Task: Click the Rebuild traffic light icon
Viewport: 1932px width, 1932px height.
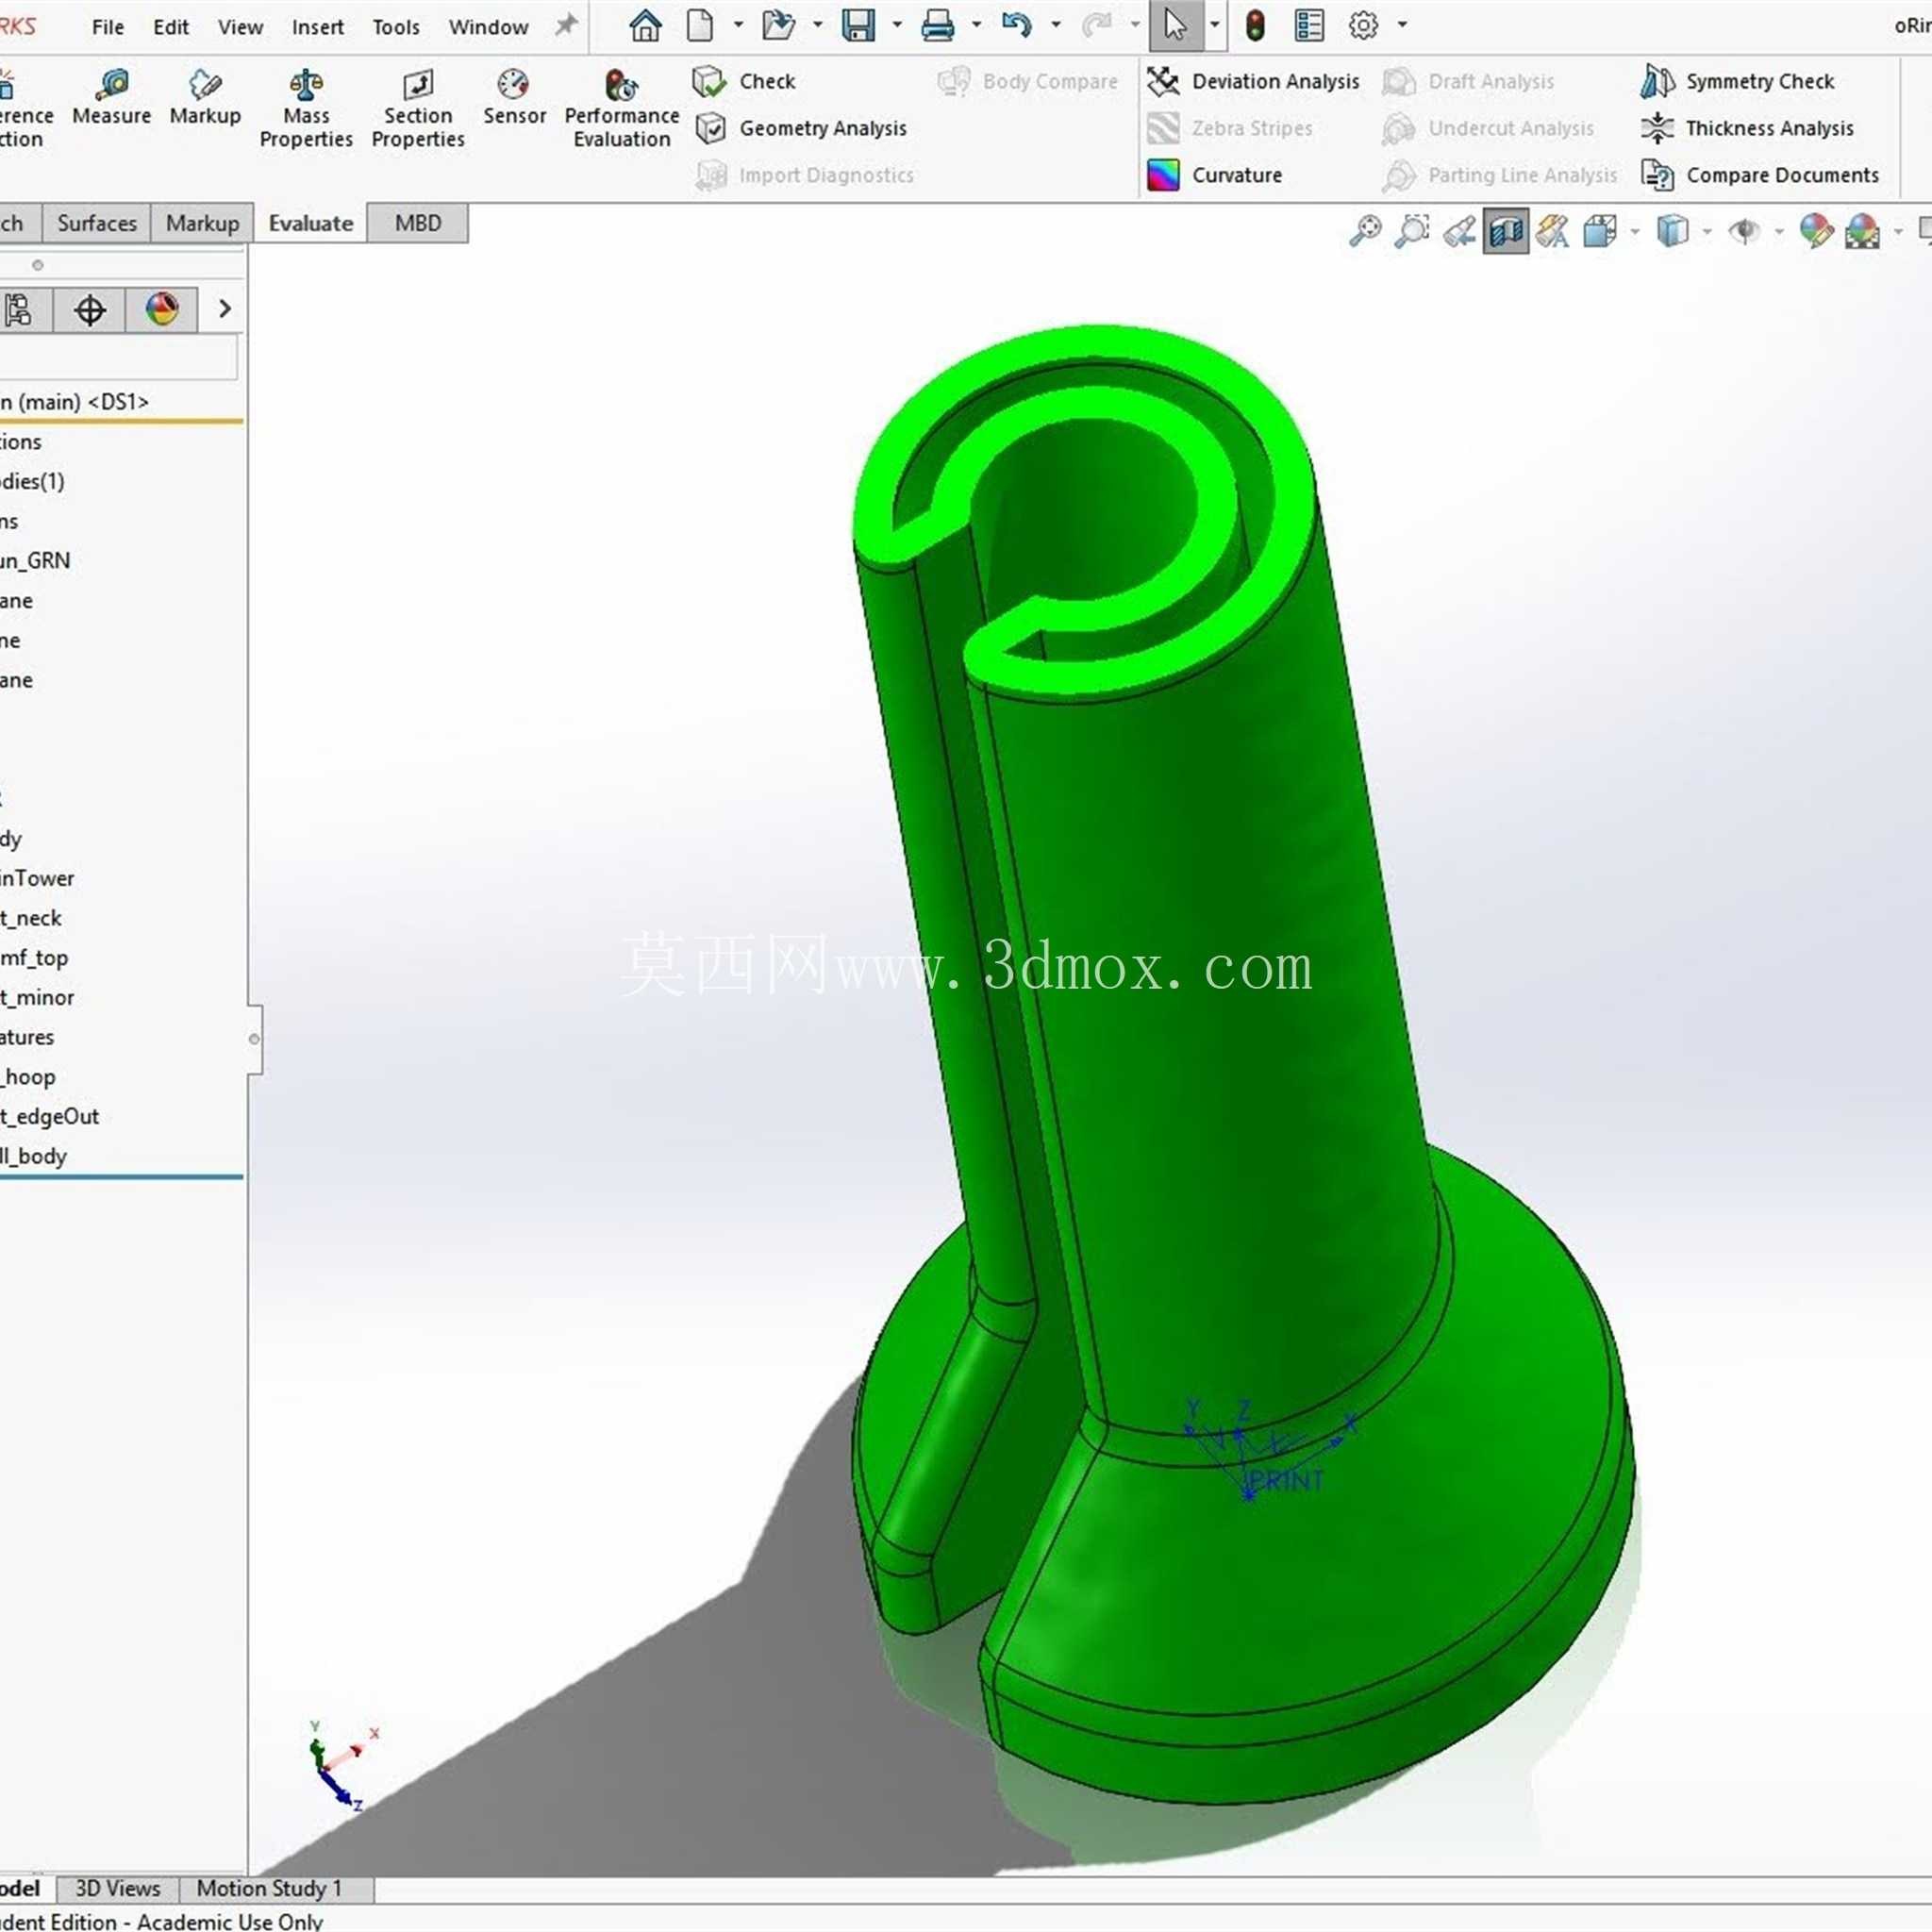Action: point(1255,25)
